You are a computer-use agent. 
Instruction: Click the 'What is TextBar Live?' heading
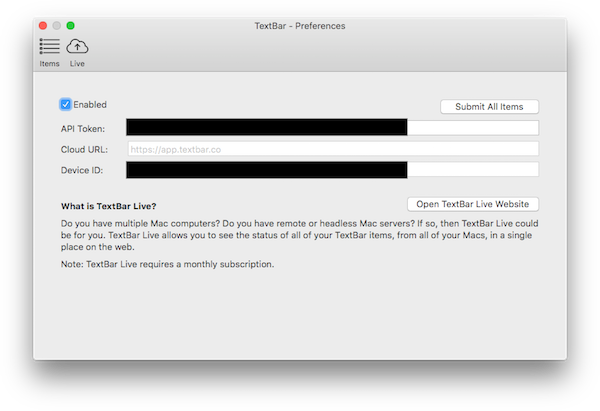tap(108, 206)
